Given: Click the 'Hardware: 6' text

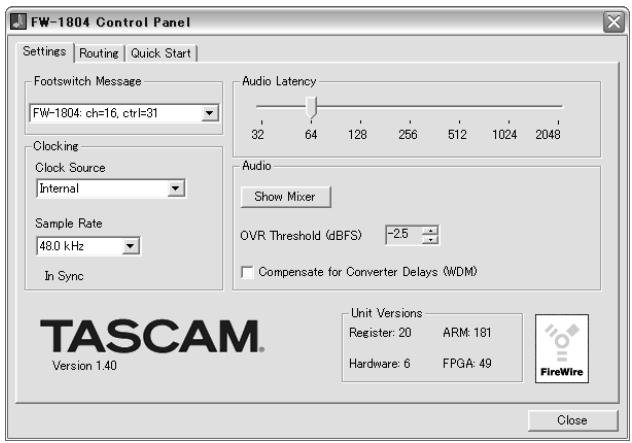Looking at the screenshot, I should (x=379, y=364).
